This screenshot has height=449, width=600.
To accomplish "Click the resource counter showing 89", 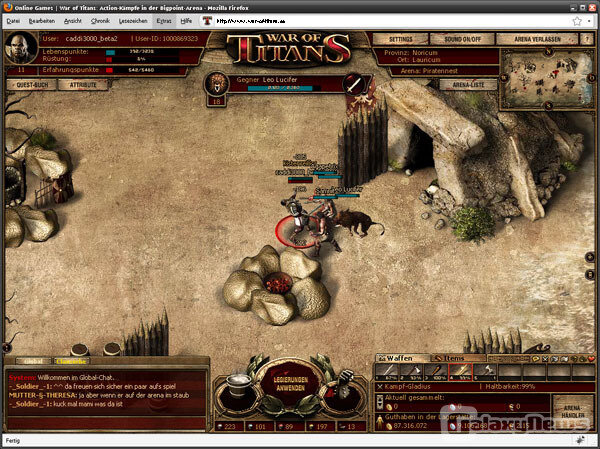I will (290, 426).
